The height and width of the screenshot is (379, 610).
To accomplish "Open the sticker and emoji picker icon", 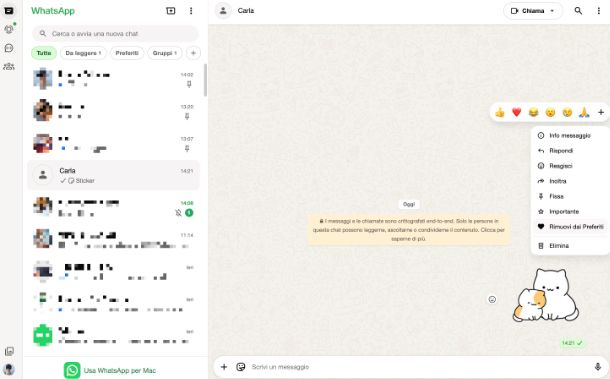I will point(241,367).
